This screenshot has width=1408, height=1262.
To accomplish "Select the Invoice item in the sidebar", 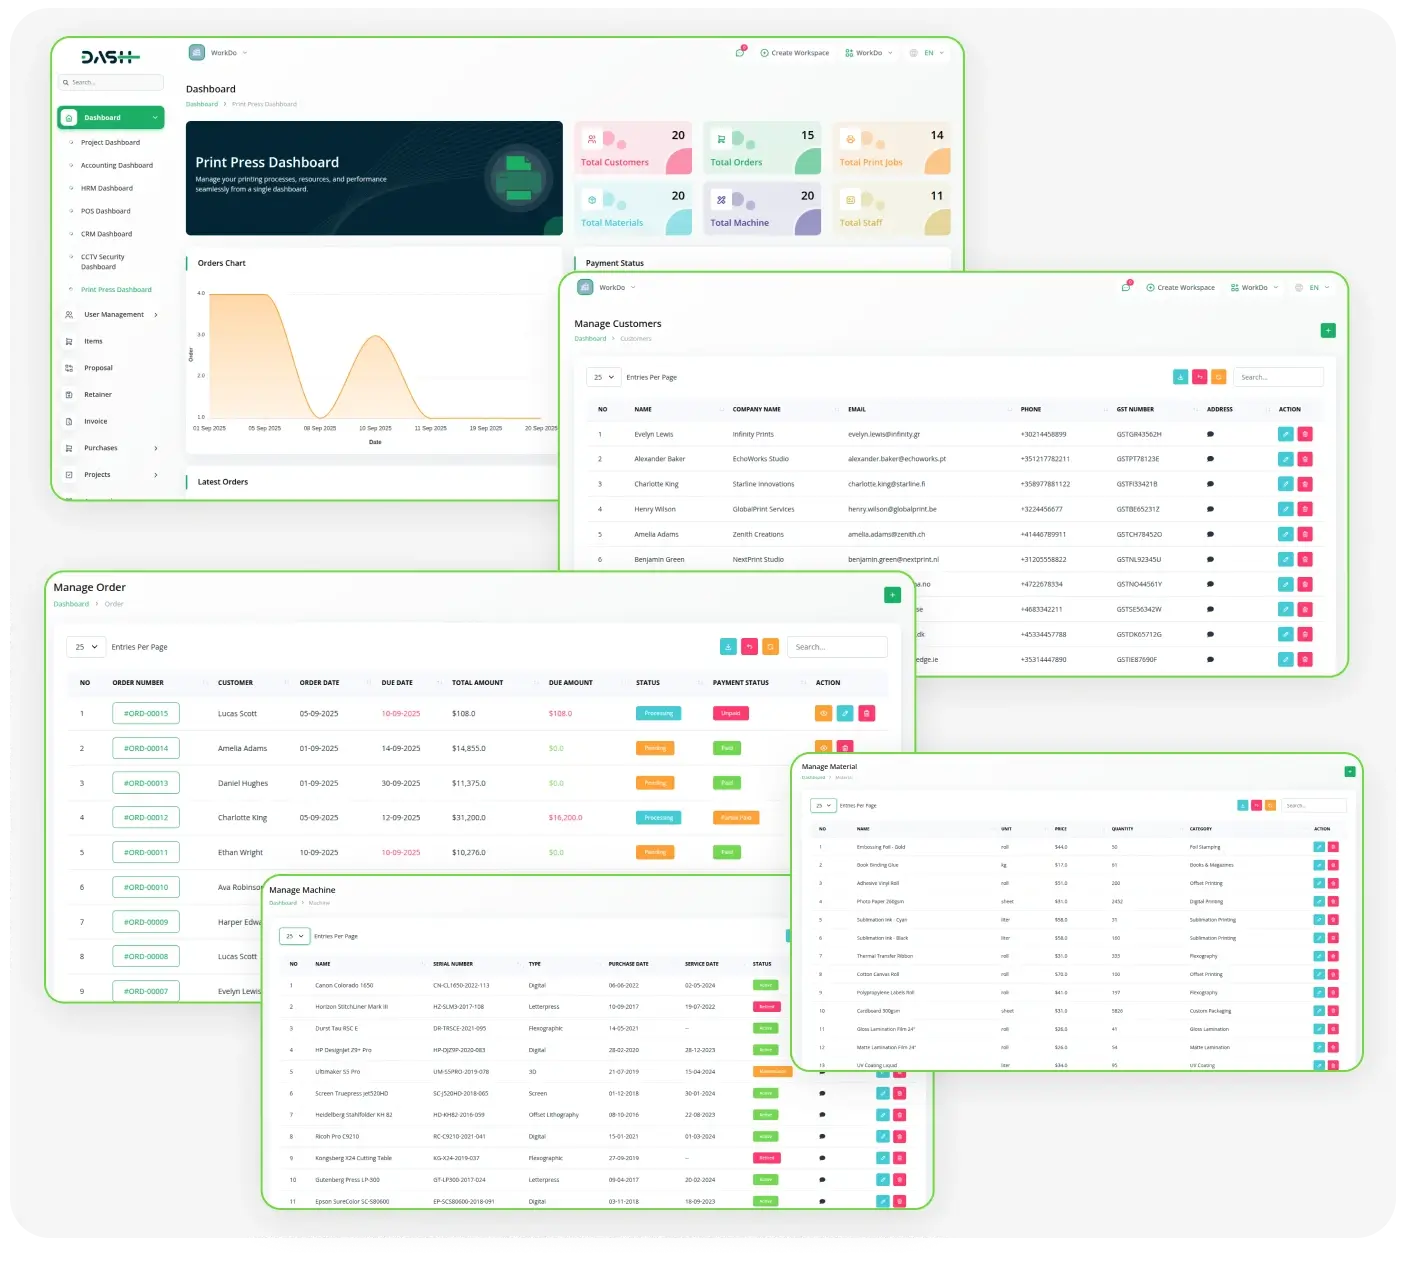I will [x=95, y=422].
